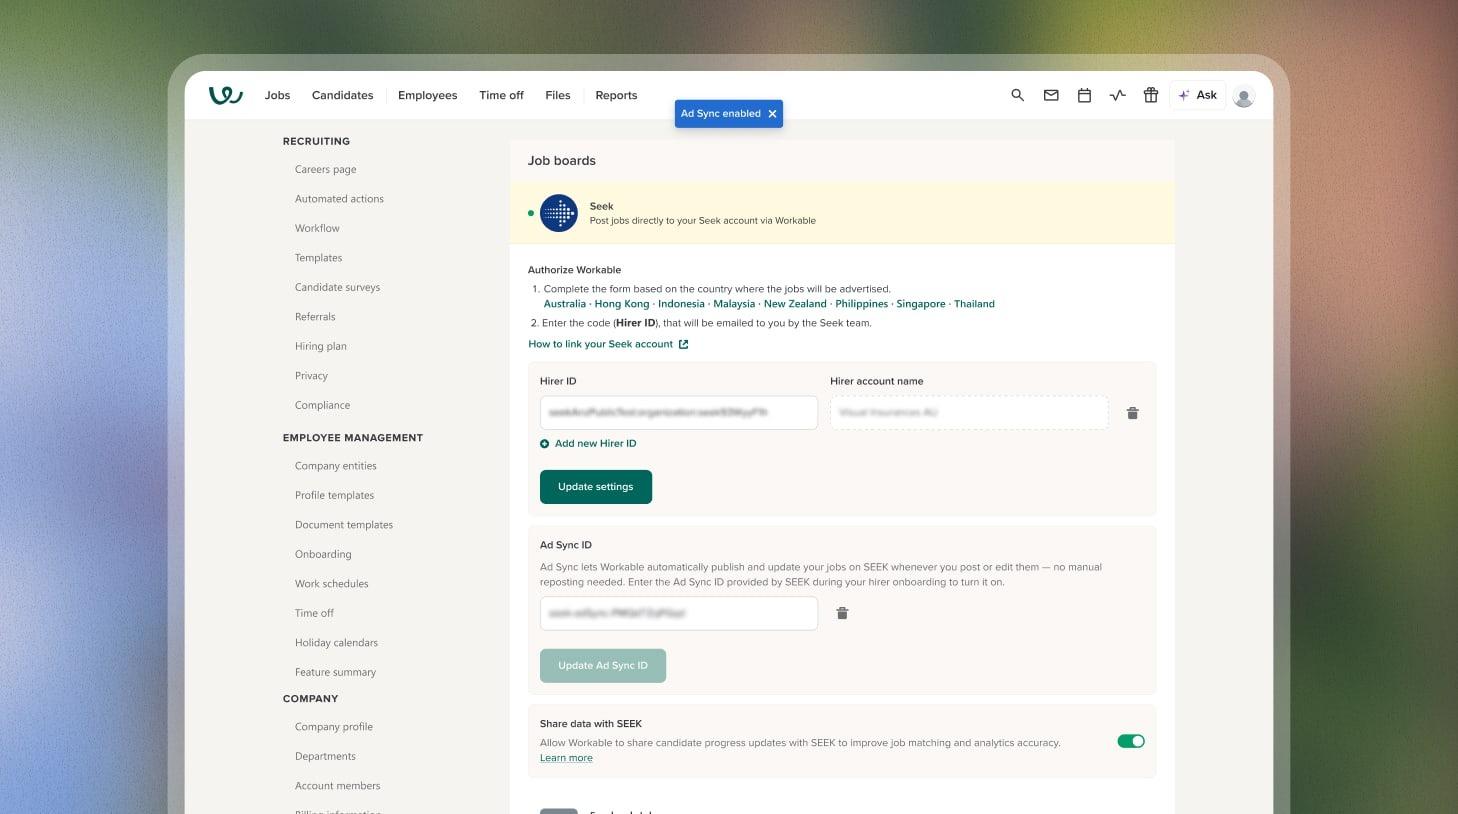Select the Malaysia country link
Screen dimensions: 1458x814
click(734, 304)
